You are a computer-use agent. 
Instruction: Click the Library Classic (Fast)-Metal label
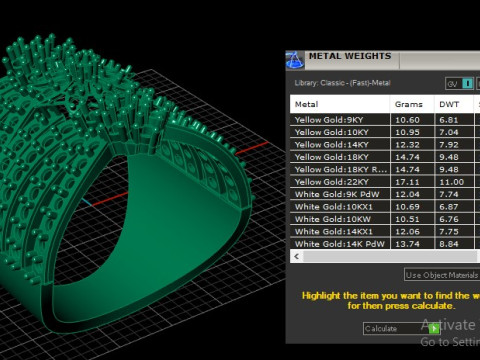[x=342, y=83]
